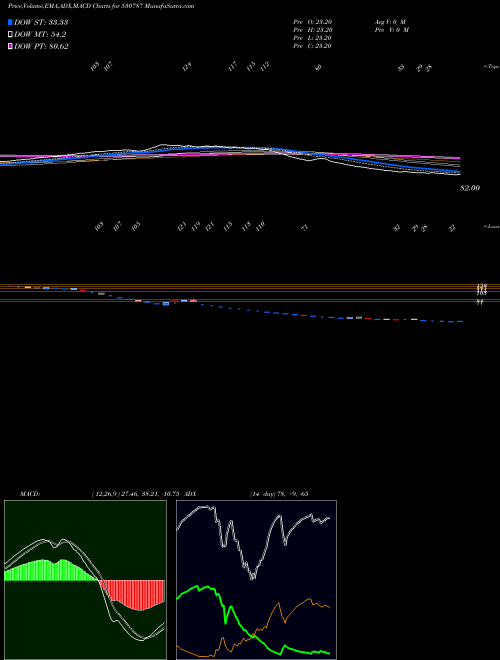Select the 'DOW MT: 54.2' label
Viewport: 500px width, 660px height.
pyautogui.click(x=40, y=35)
